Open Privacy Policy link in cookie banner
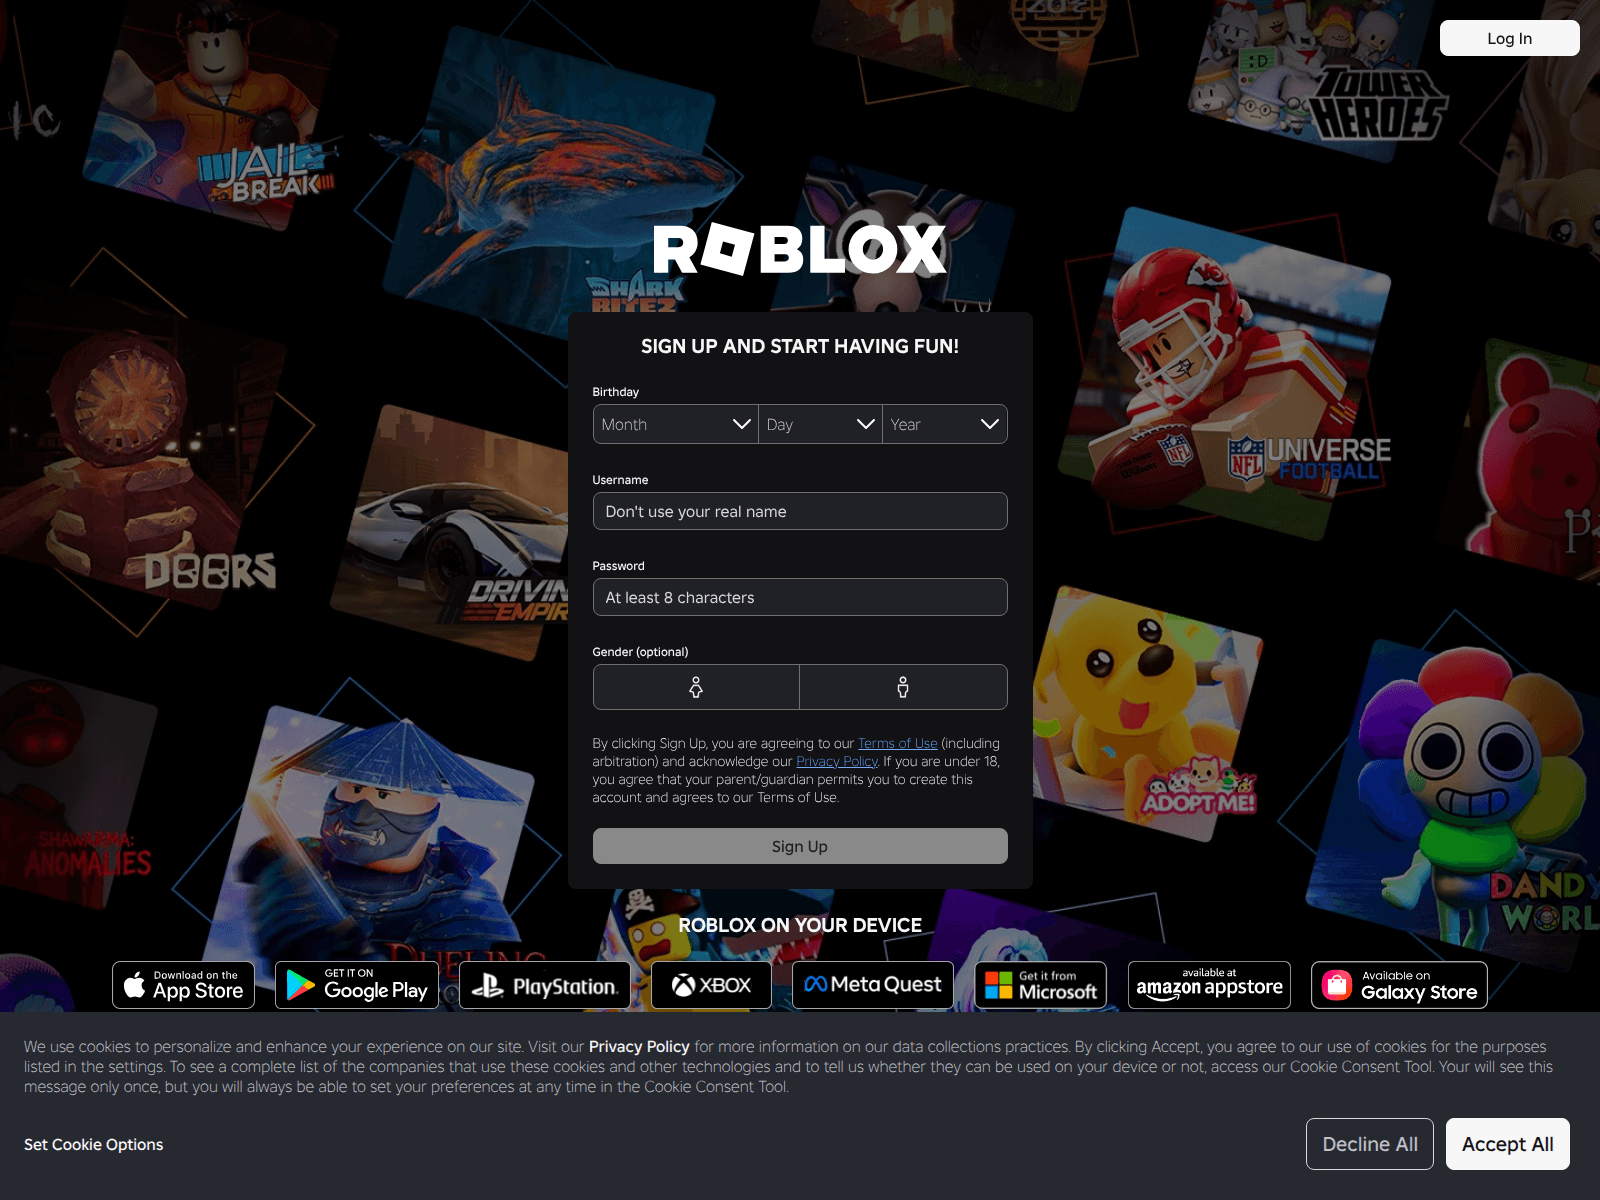Screen dimensions: 1600x1200 tap(639, 1046)
